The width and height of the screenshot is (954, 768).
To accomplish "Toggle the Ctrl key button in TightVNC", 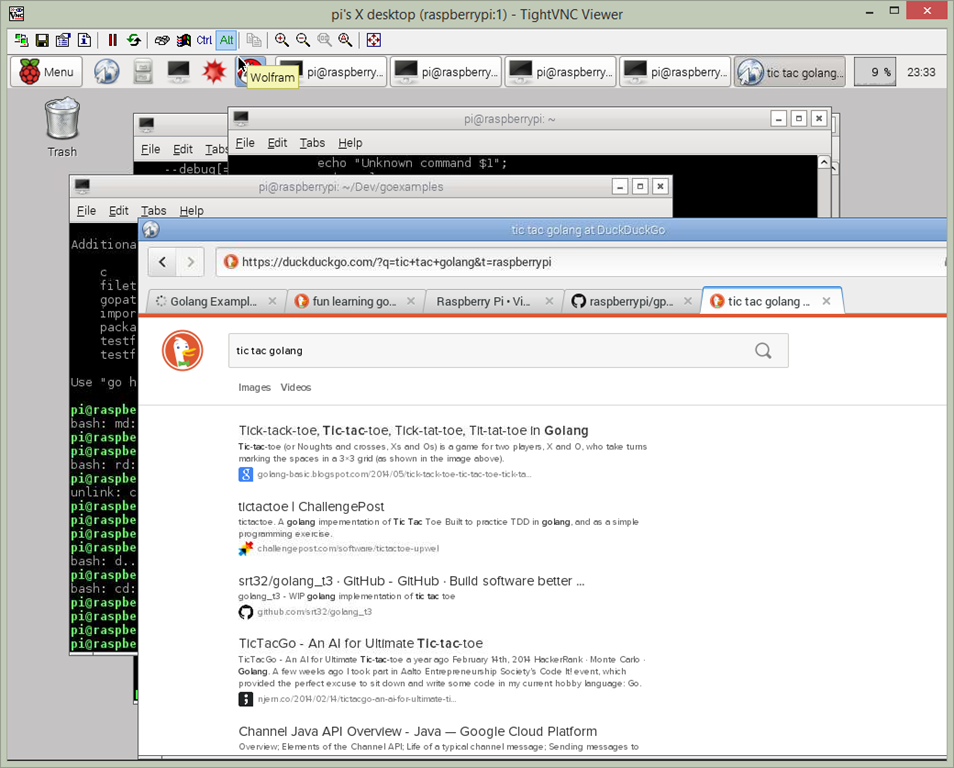I will tap(204, 40).
